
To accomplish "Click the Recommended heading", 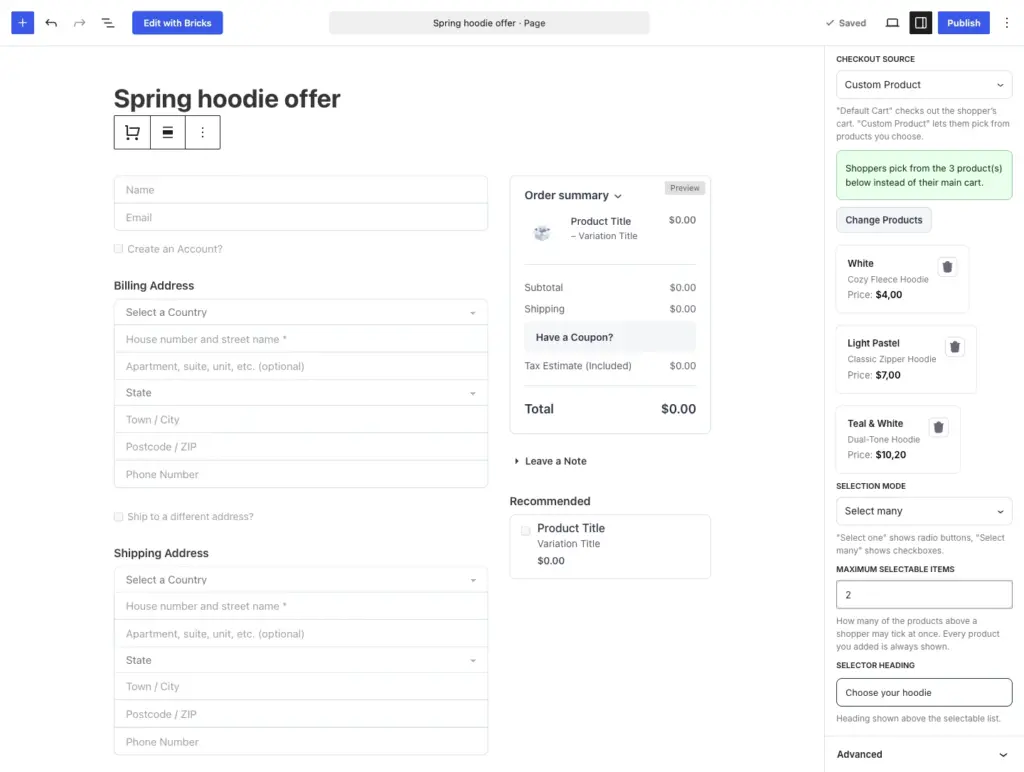I will point(550,502).
